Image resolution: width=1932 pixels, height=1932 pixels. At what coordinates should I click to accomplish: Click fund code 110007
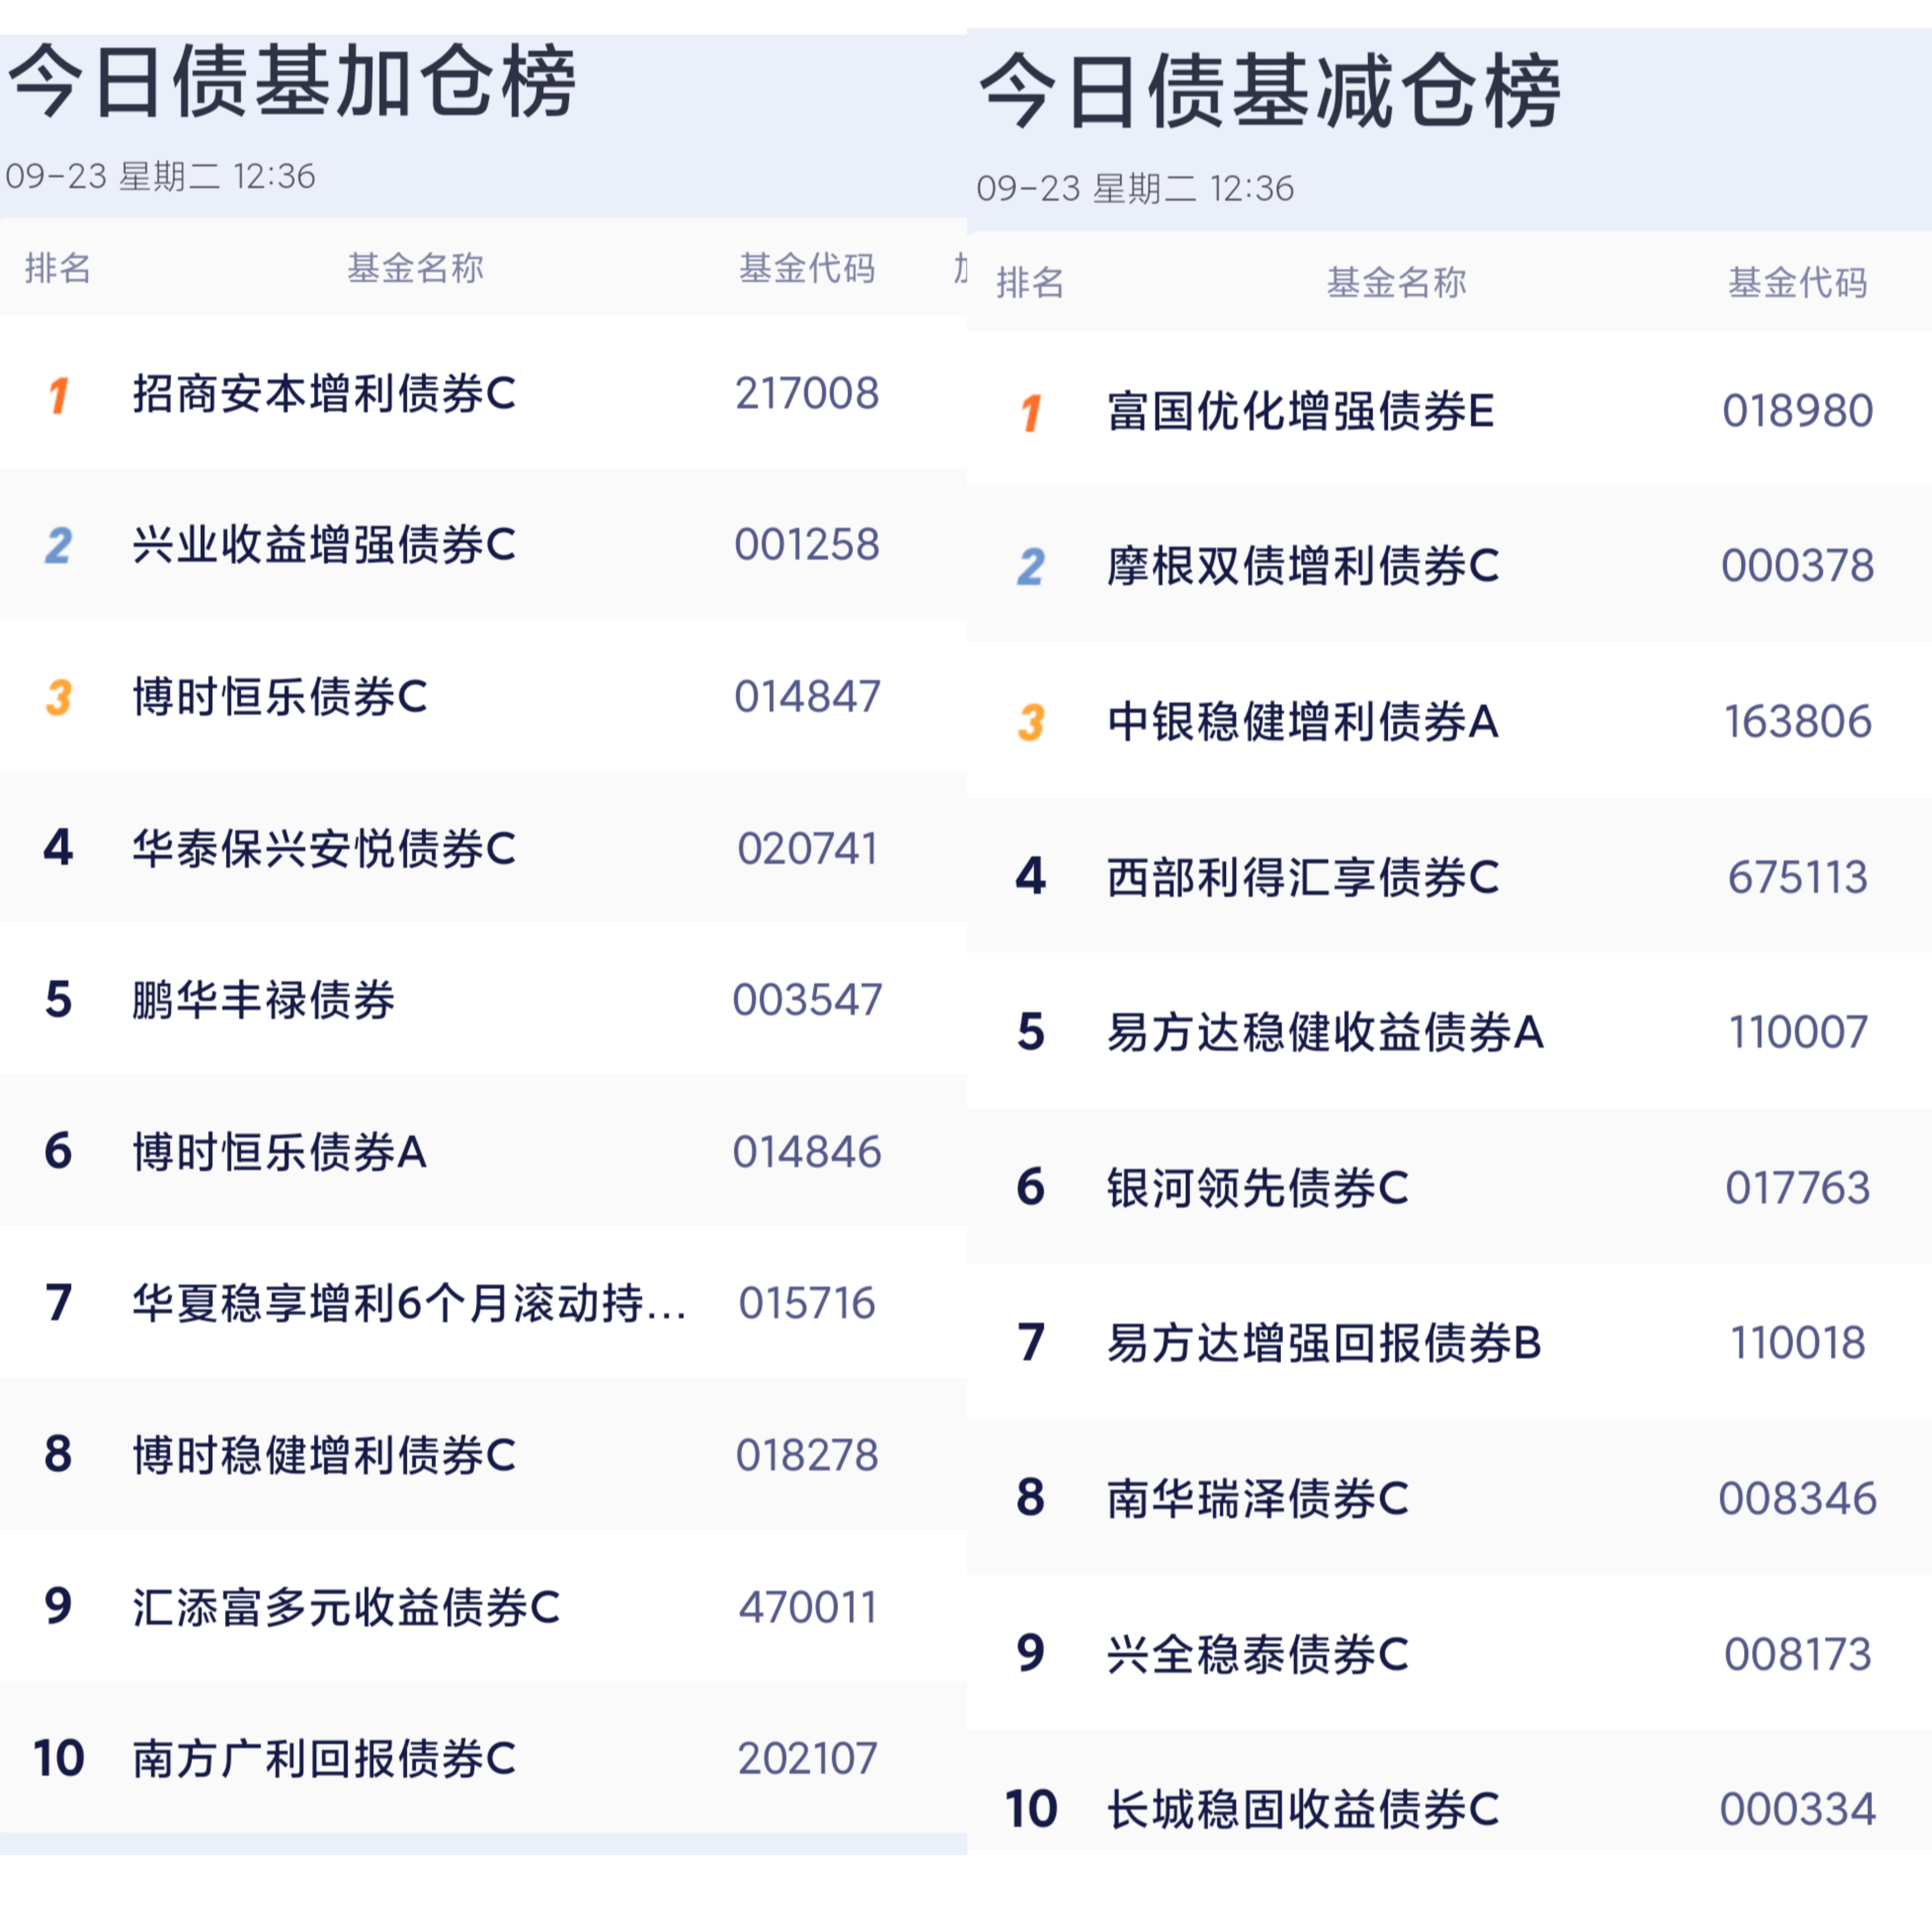[1797, 1032]
